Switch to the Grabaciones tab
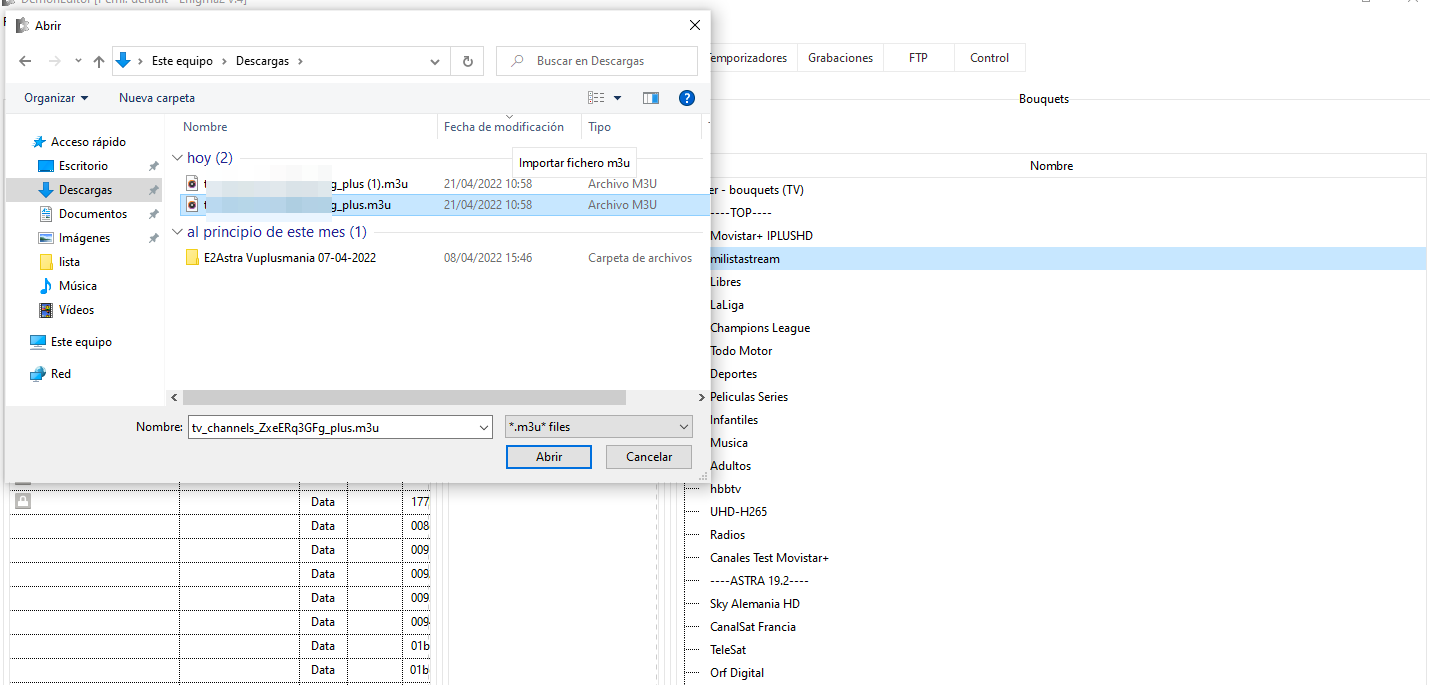The height and width of the screenshot is (685, 1430). (x=840, y=58)
